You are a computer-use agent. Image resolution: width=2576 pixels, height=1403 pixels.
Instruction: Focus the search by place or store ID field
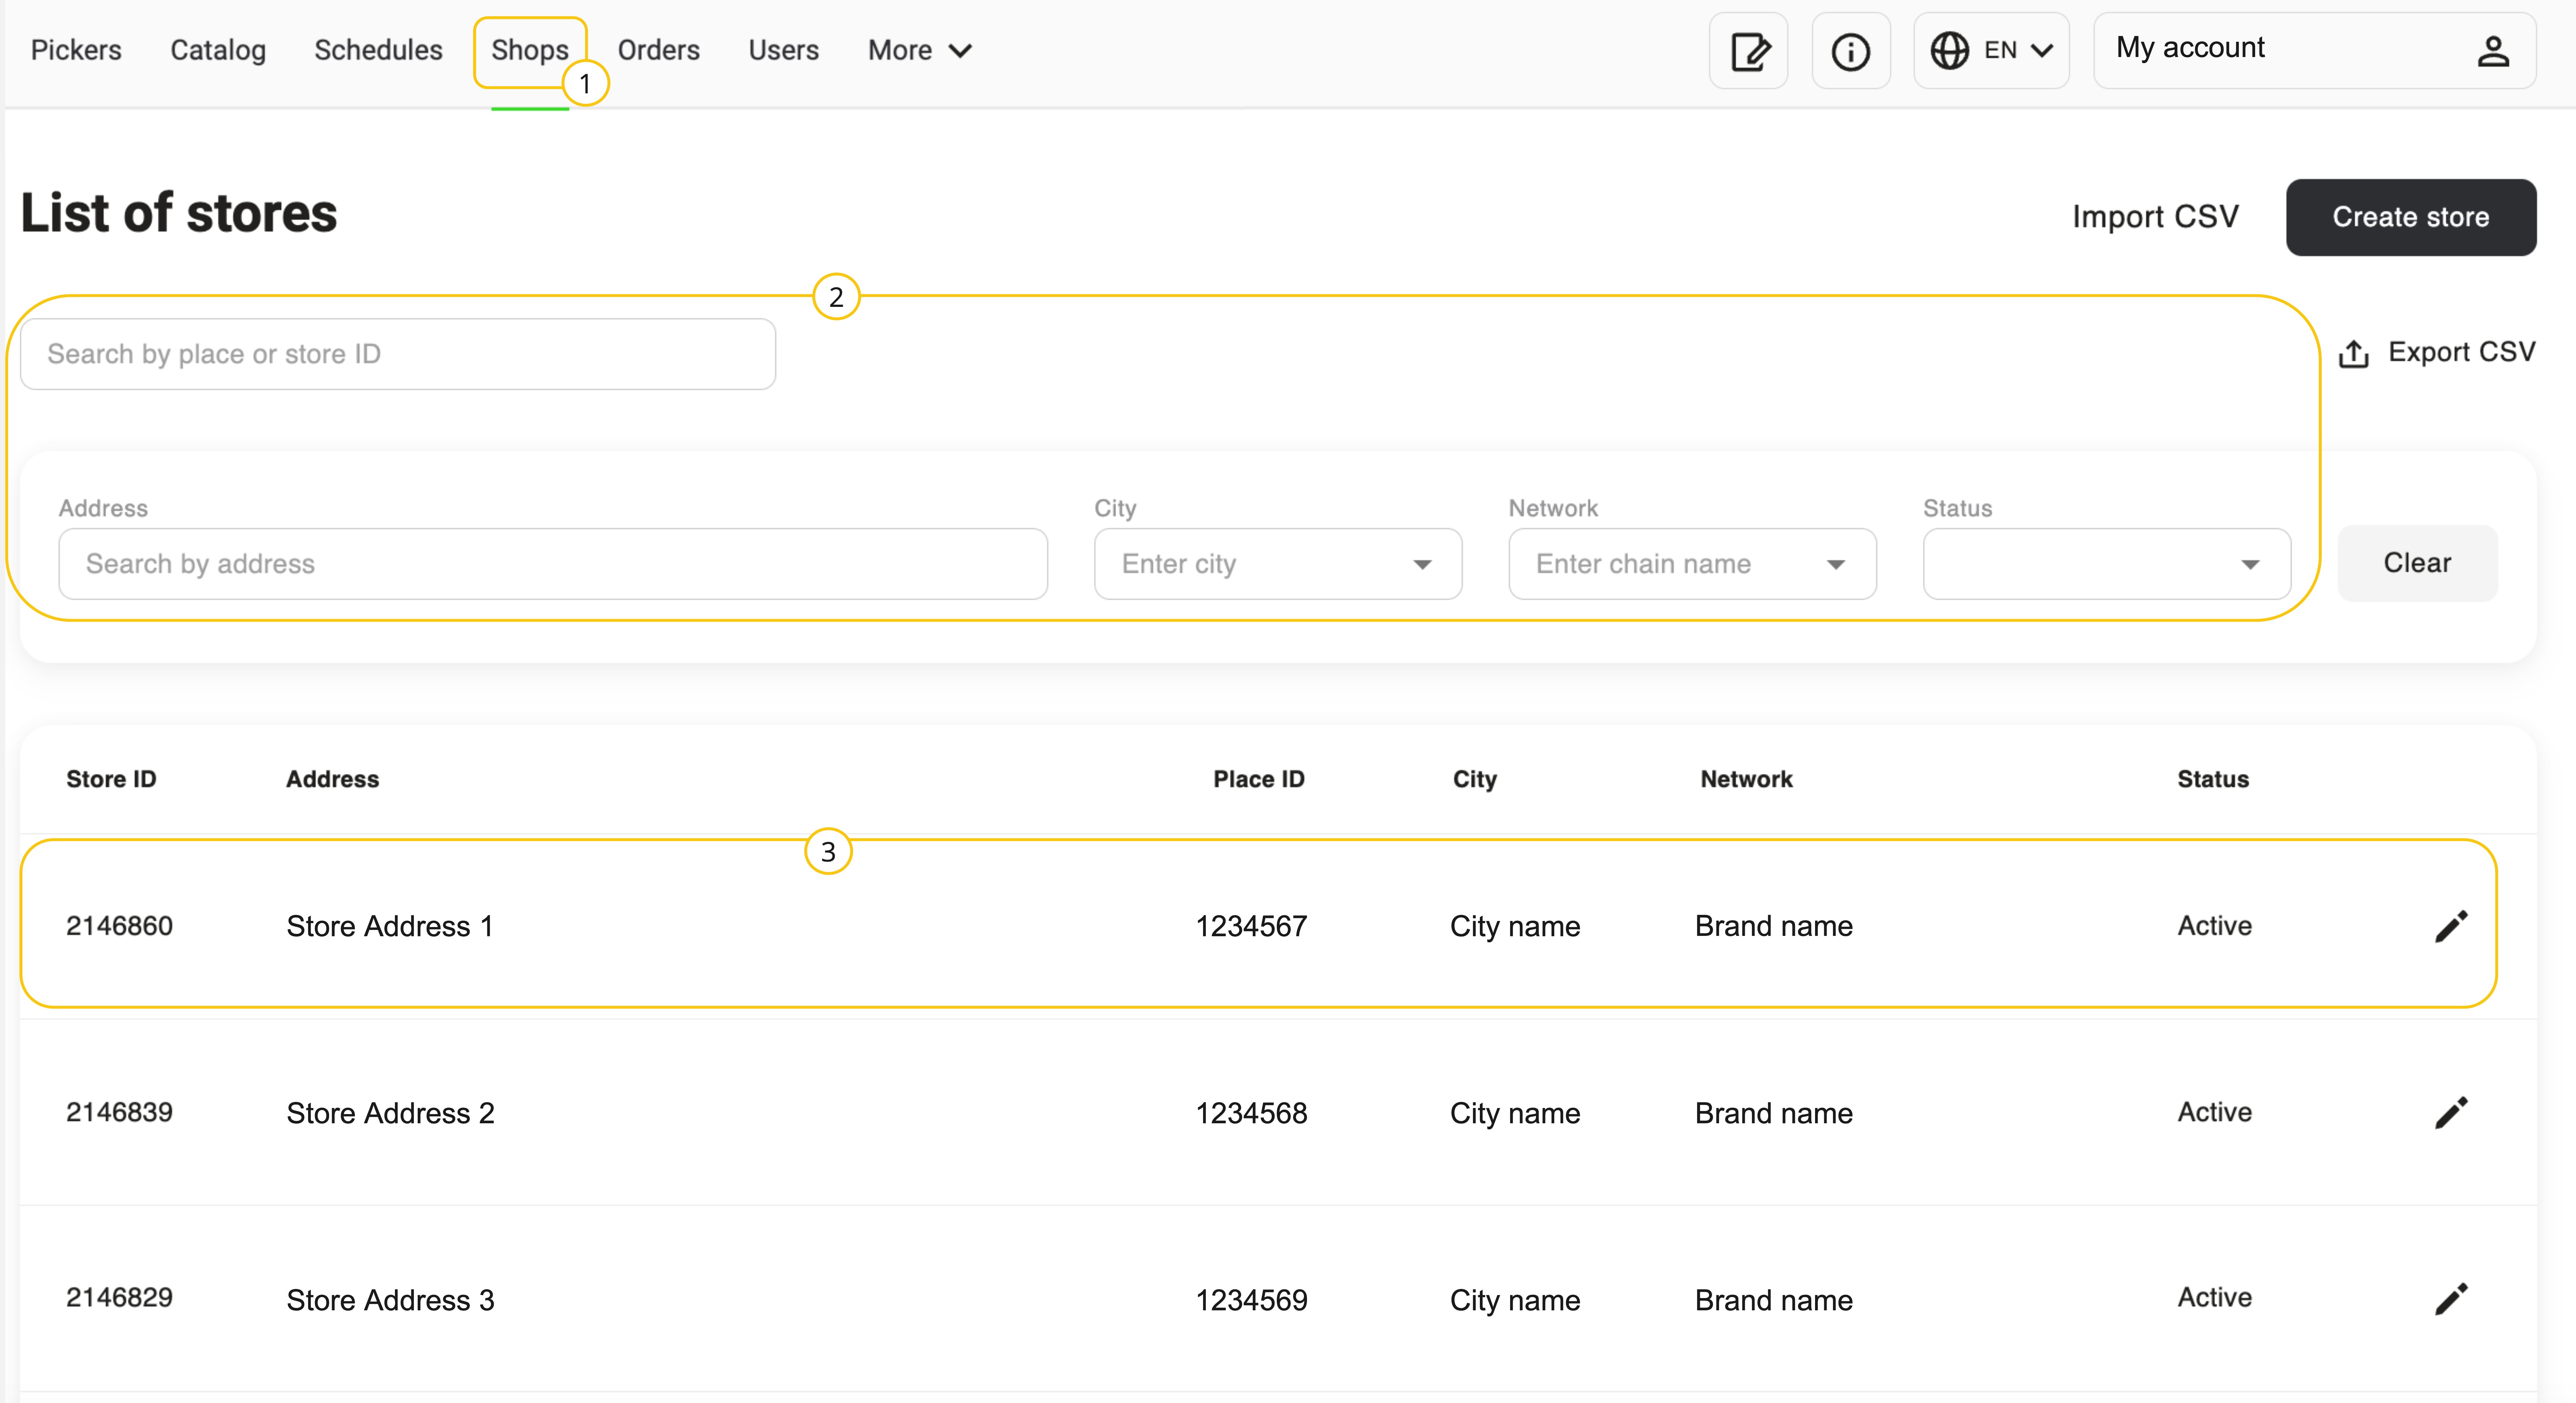(x=398, y=354)
